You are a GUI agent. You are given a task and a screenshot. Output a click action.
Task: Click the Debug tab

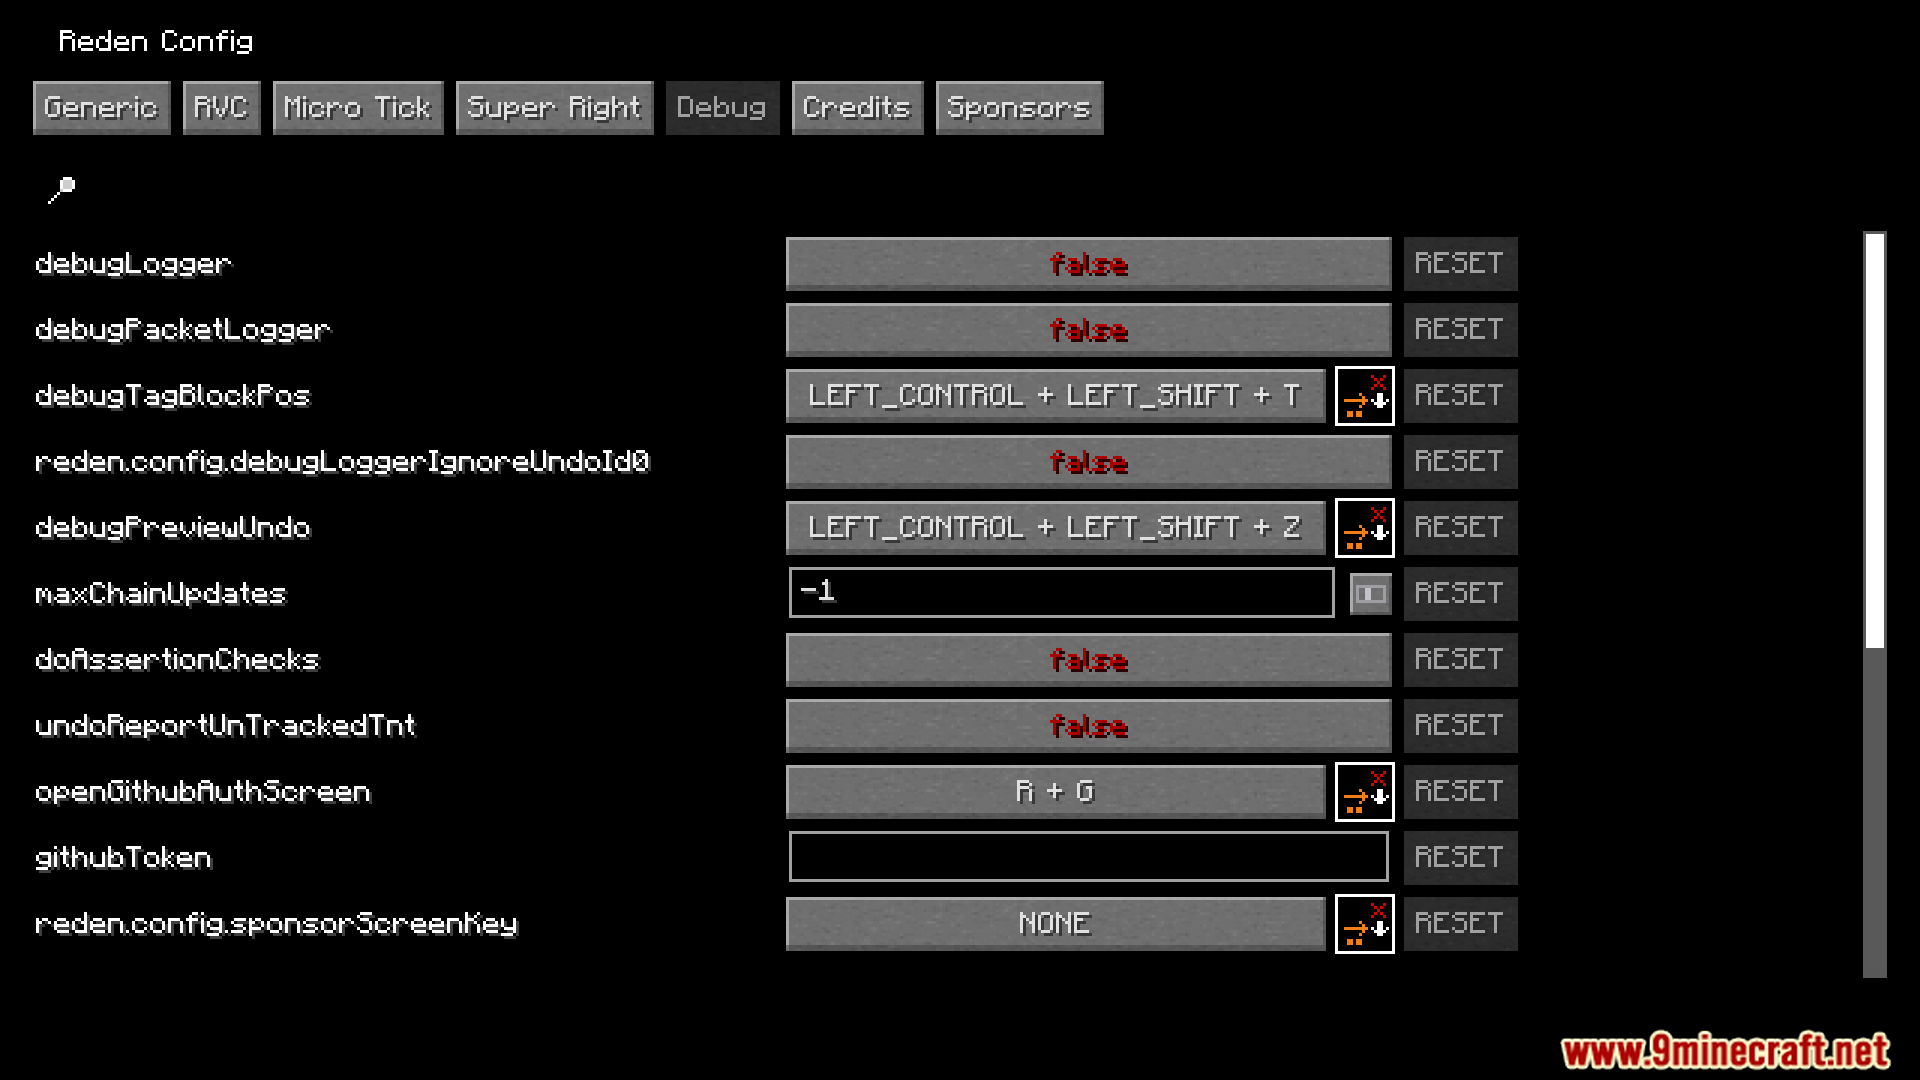tap(720, 107)
